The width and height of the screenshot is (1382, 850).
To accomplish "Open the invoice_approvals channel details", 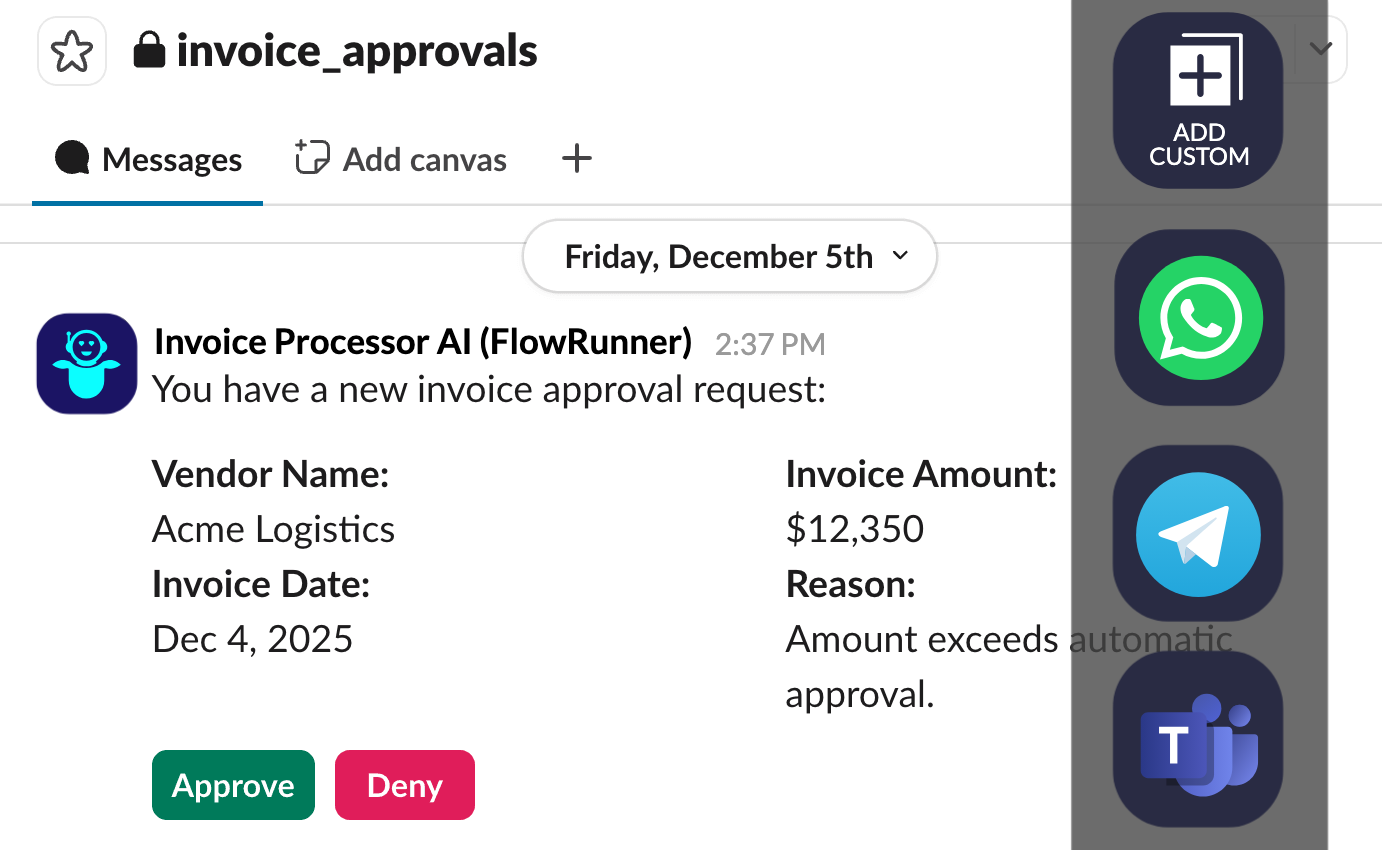I will pyautogui.click(x=357, y=51).
